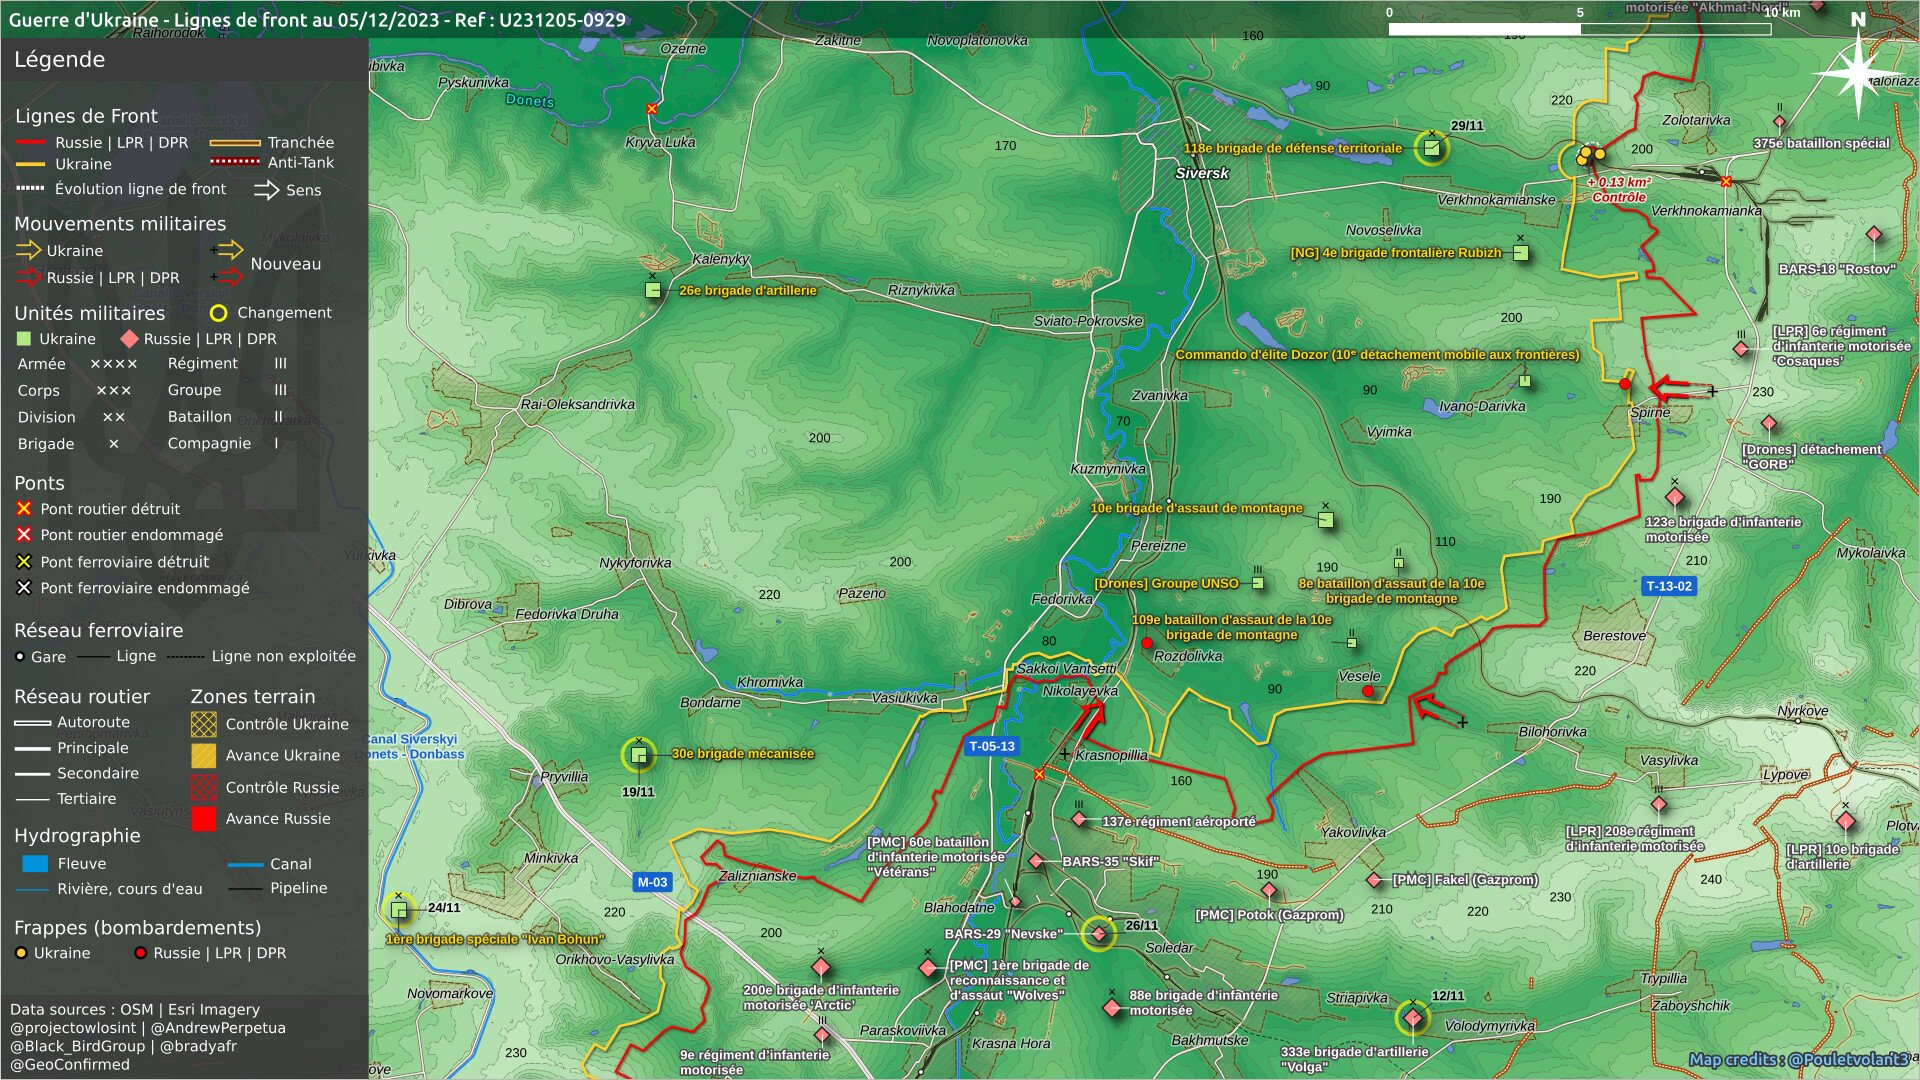Click the BARS-29 Nevske circled diamond marker
This screenshot has width=1920, height=1080.
(x=1098, y=934)
